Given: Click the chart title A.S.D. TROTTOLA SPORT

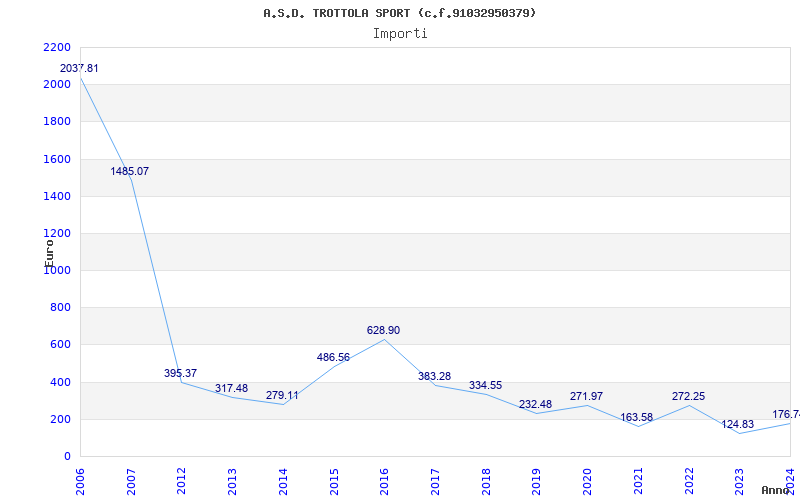Looking at the screenshot, I should (x=399, y=13).
